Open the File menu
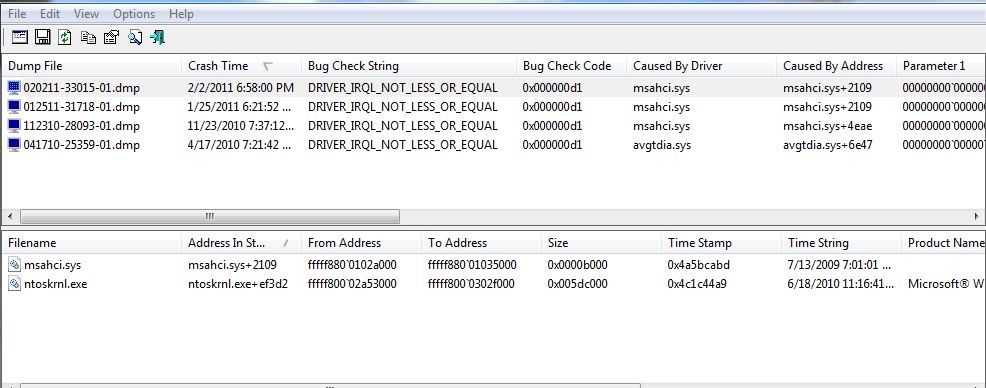The image size is (986, 388). [x=17, y=13]
